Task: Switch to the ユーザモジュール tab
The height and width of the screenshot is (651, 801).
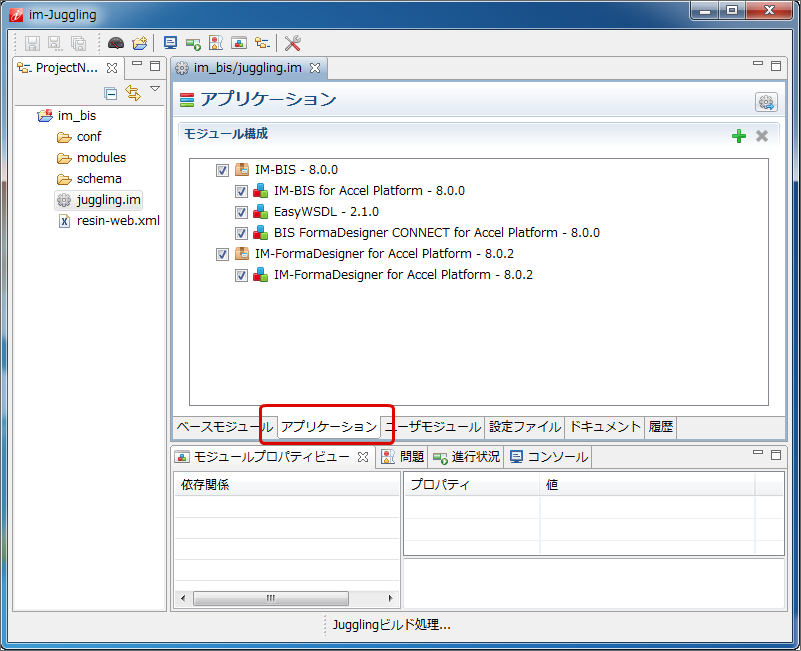Action: [x=433, y=427]
